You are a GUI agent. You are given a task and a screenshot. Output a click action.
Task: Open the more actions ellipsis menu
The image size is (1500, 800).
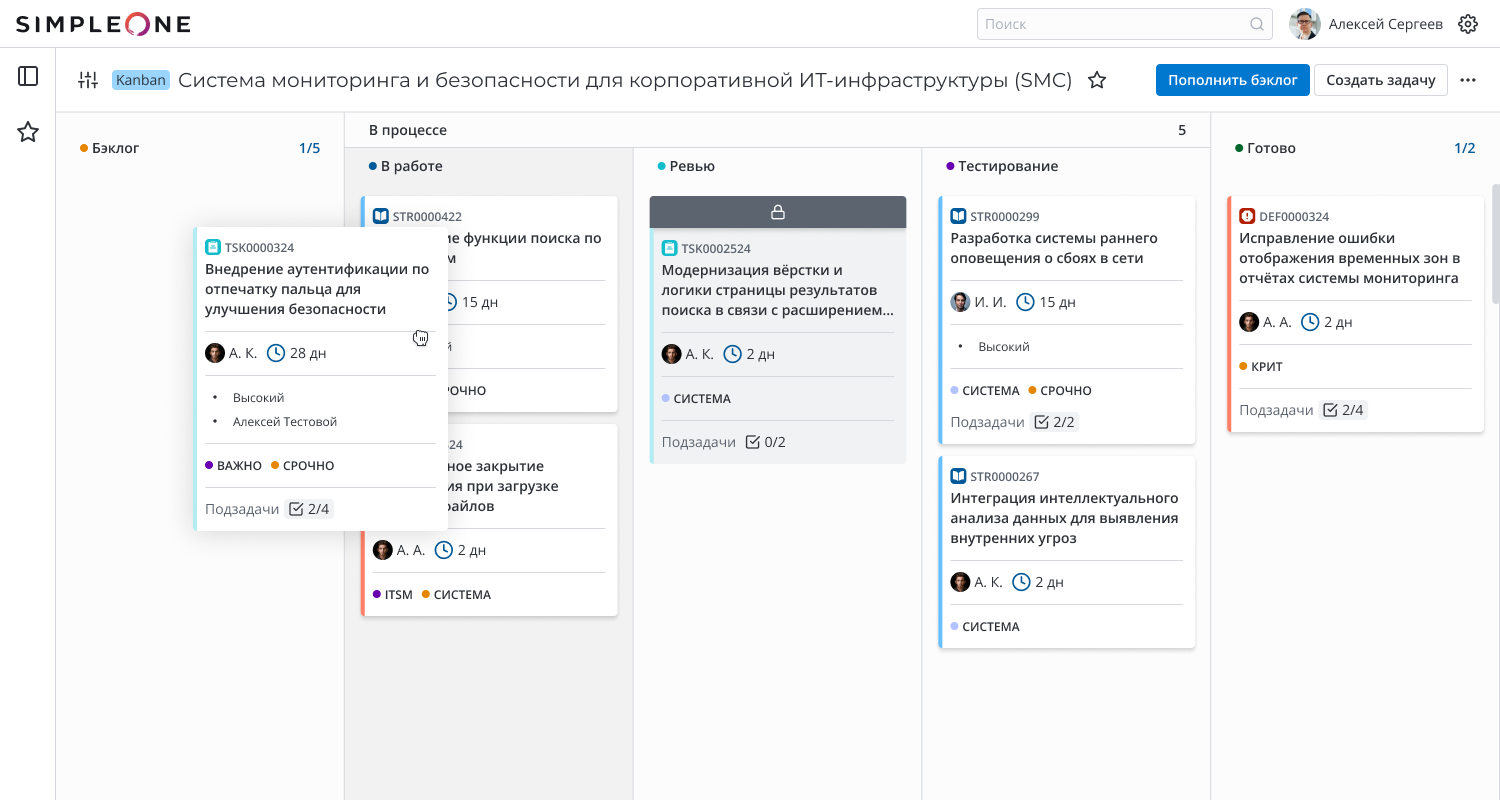coord(1468,79)
